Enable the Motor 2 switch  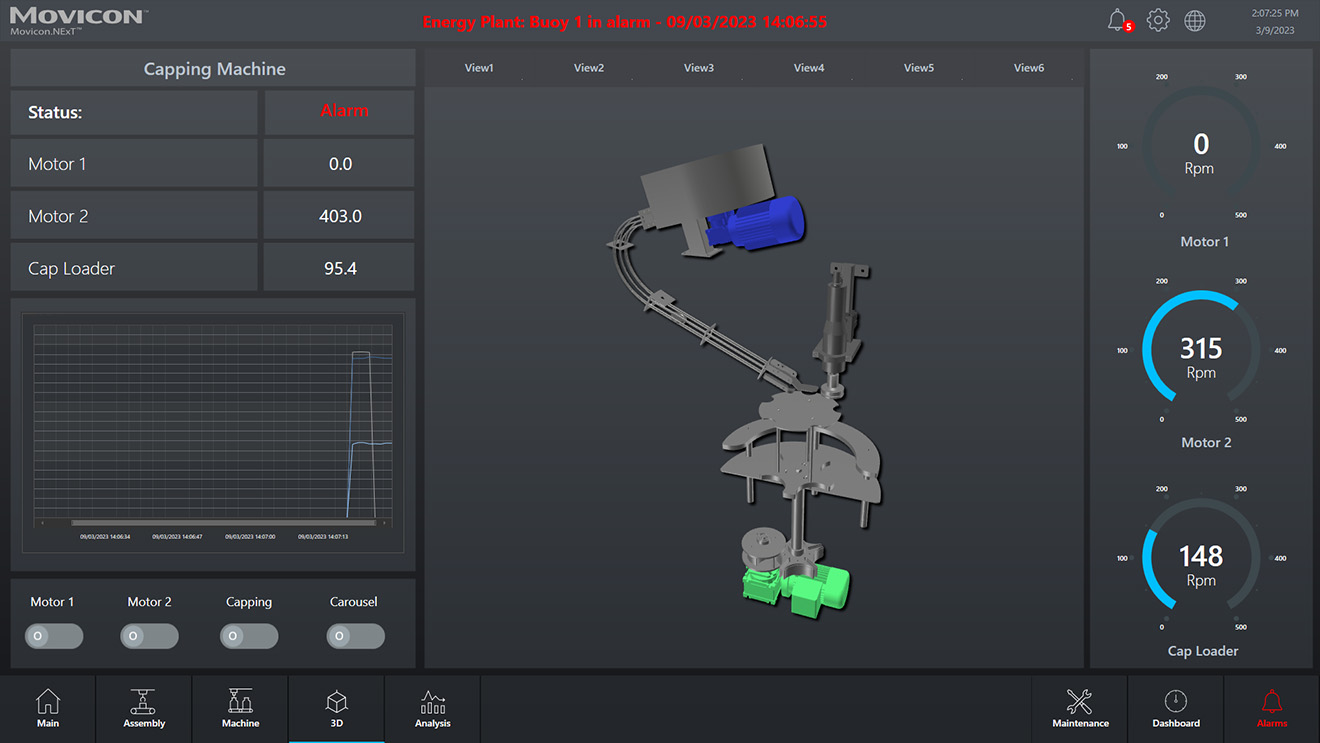[x=149, y=636]
